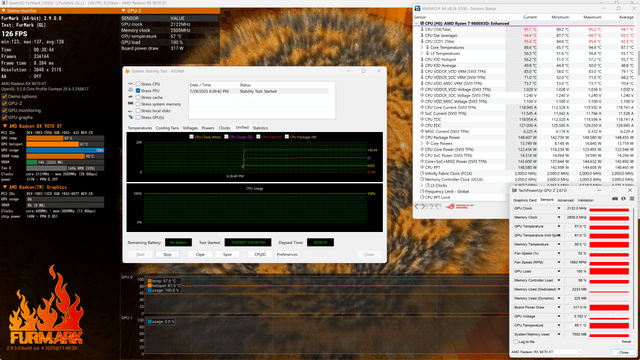Screen dimensions: 640x360
Task: Enable Stress system memory checkbox
Action: 138,104
